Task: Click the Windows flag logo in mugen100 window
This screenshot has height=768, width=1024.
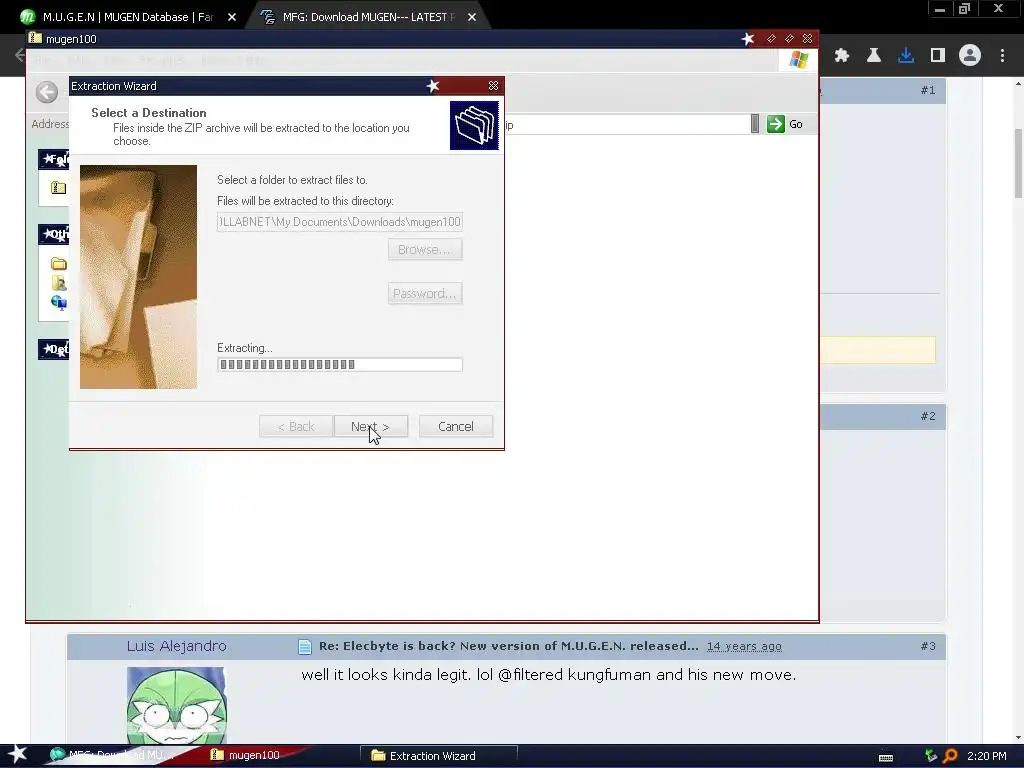Action: tap(798, 60)
